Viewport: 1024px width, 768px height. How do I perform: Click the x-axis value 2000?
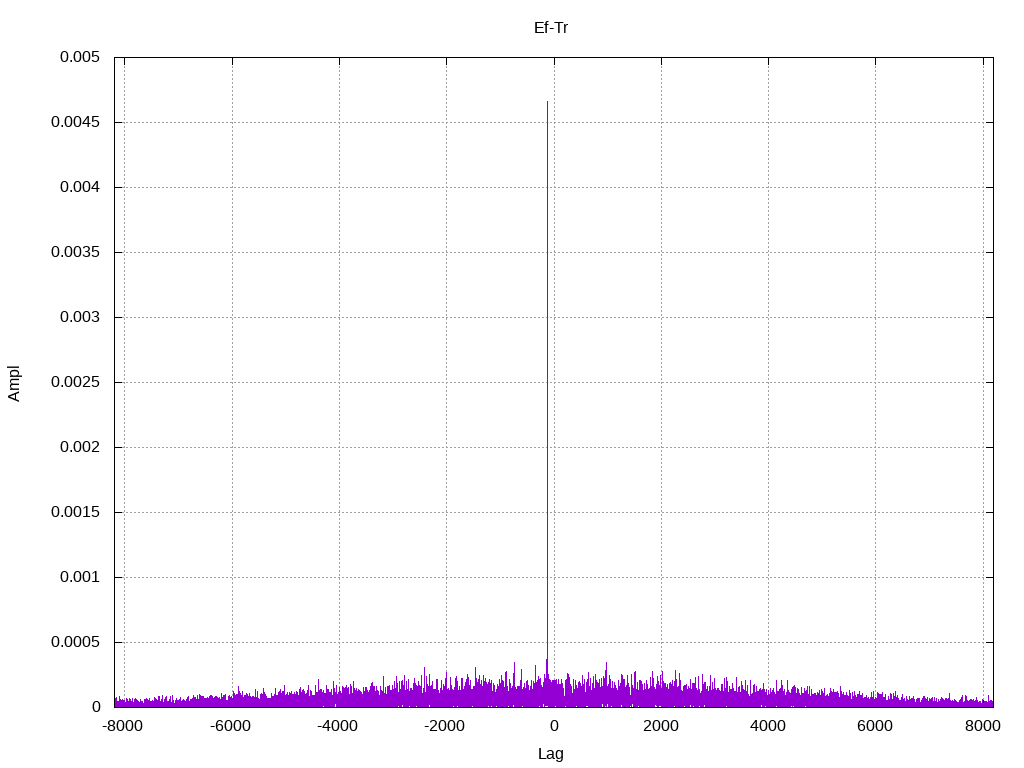661,726
